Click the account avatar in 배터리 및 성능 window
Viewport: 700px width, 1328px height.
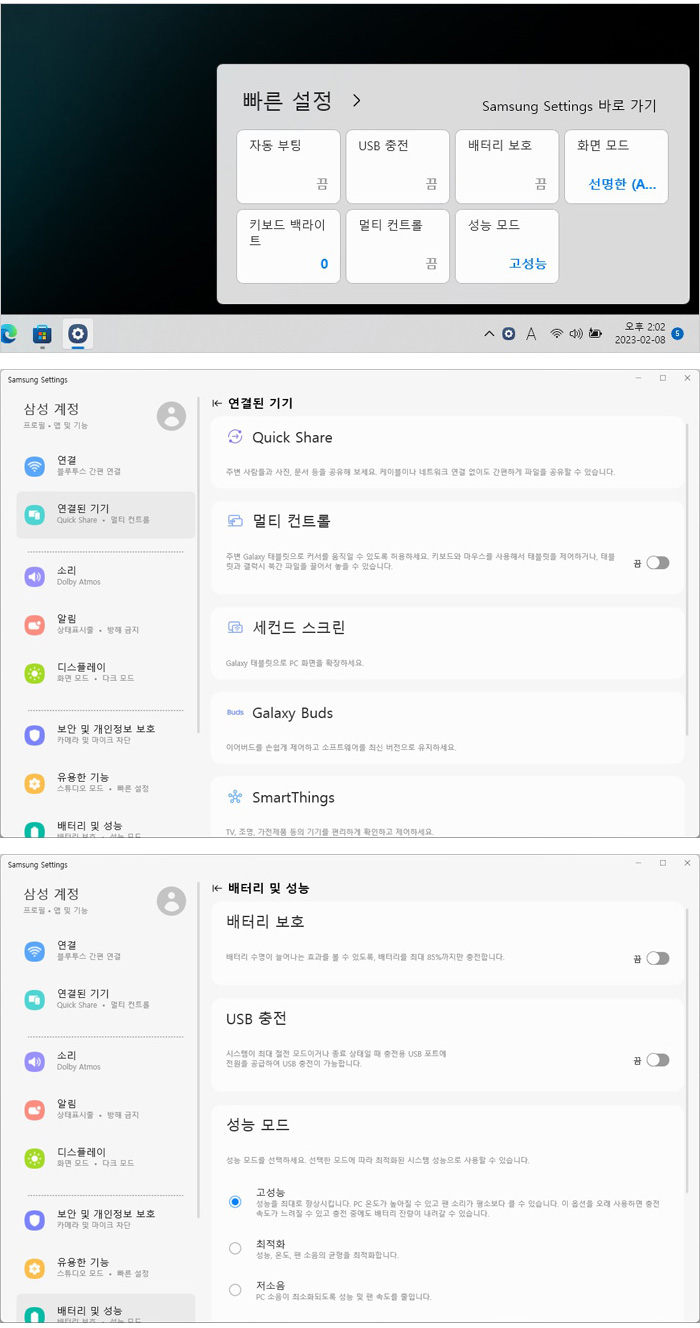[171, 901]
